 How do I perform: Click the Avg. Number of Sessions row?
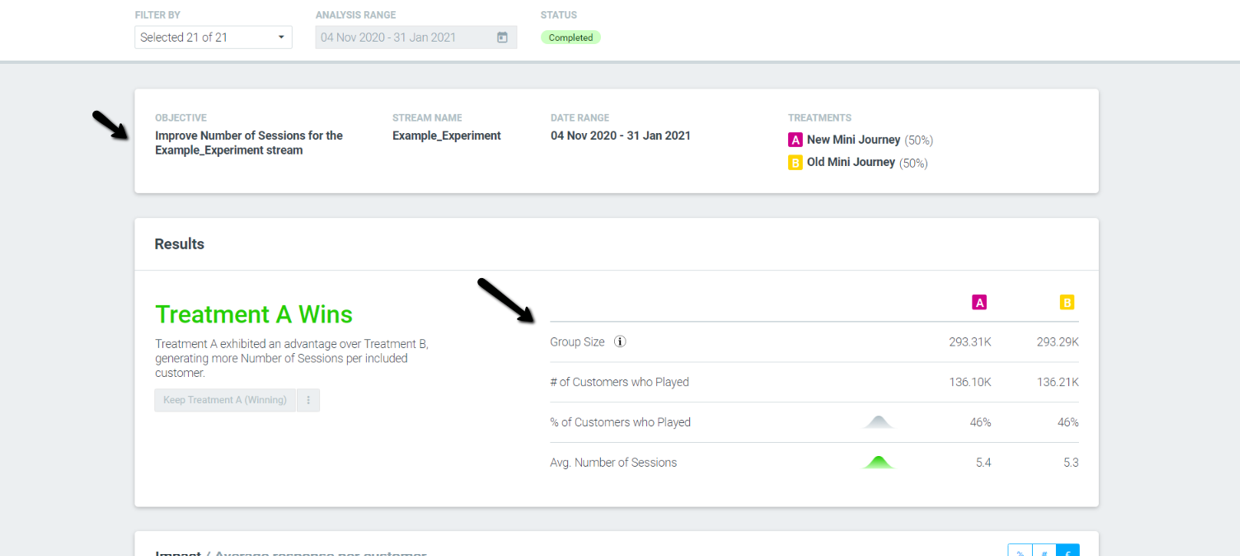click(814, 462)
